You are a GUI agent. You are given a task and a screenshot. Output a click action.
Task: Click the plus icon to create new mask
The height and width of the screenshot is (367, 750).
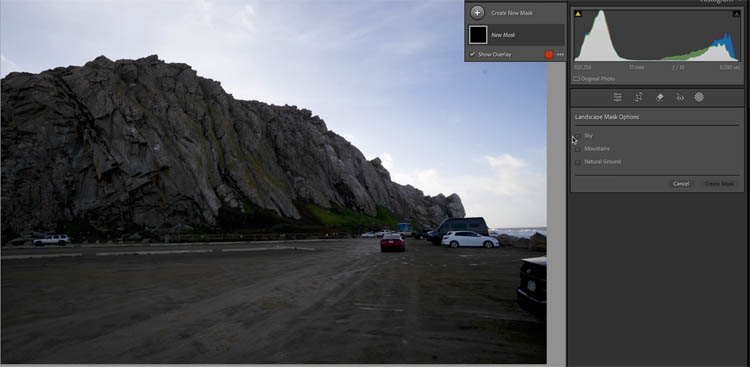(477, 13)
